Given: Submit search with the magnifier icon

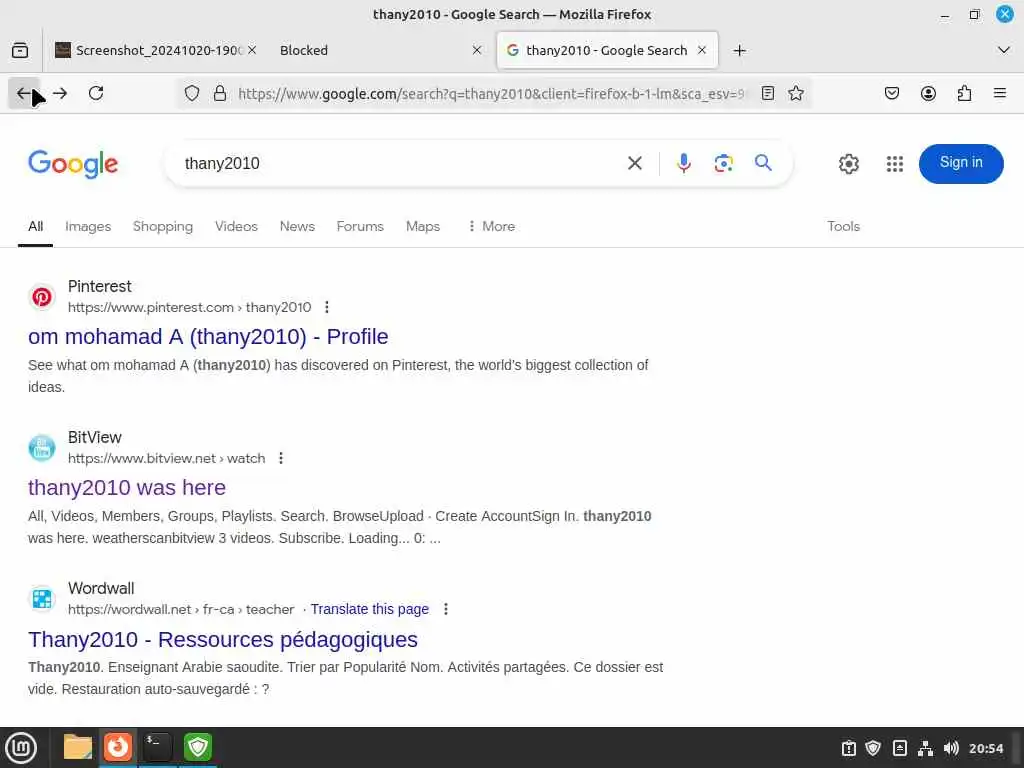Looking at the screenshot, I should pyautogui.click(x=763, y=163).
